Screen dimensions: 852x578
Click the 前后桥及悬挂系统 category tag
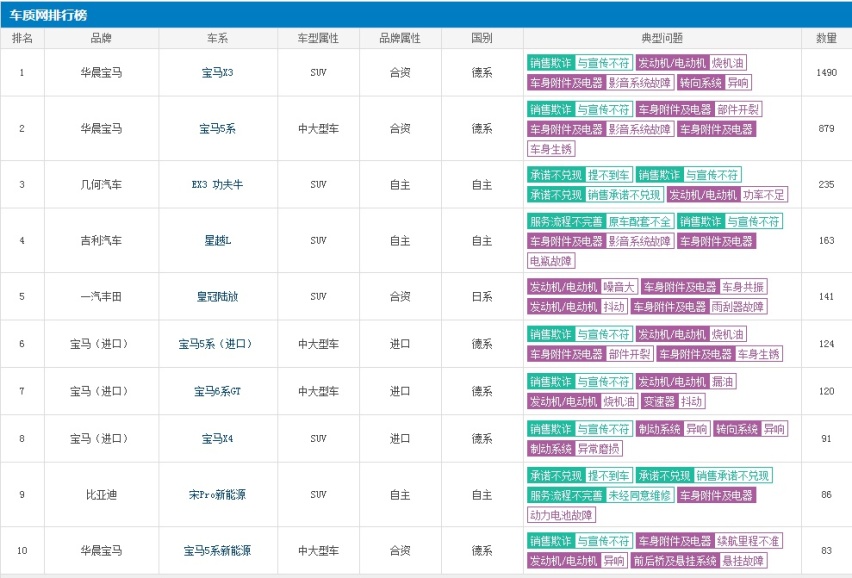pyautogui.click(x=675, y=561)
